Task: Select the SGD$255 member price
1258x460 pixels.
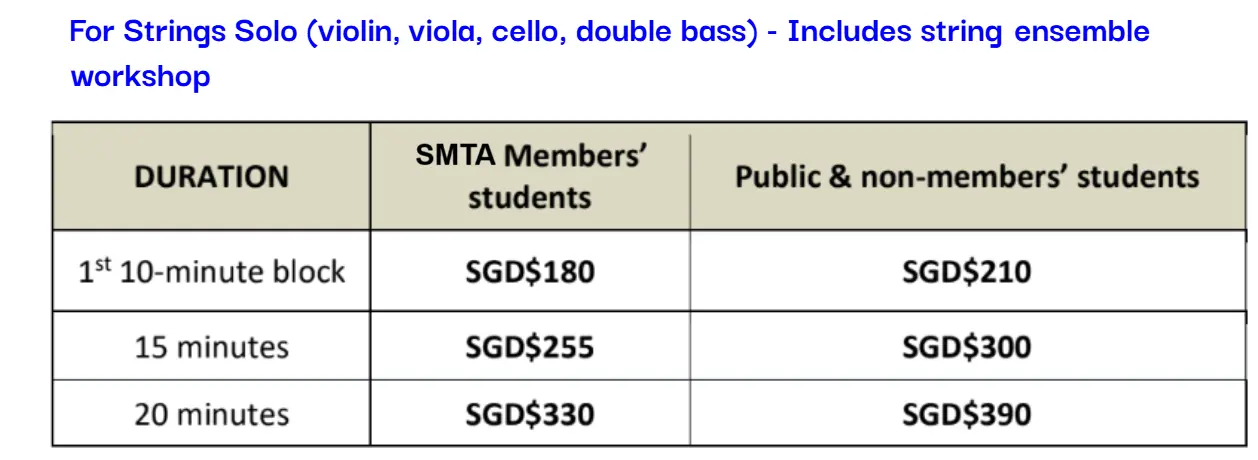Action: coord(530,347)
